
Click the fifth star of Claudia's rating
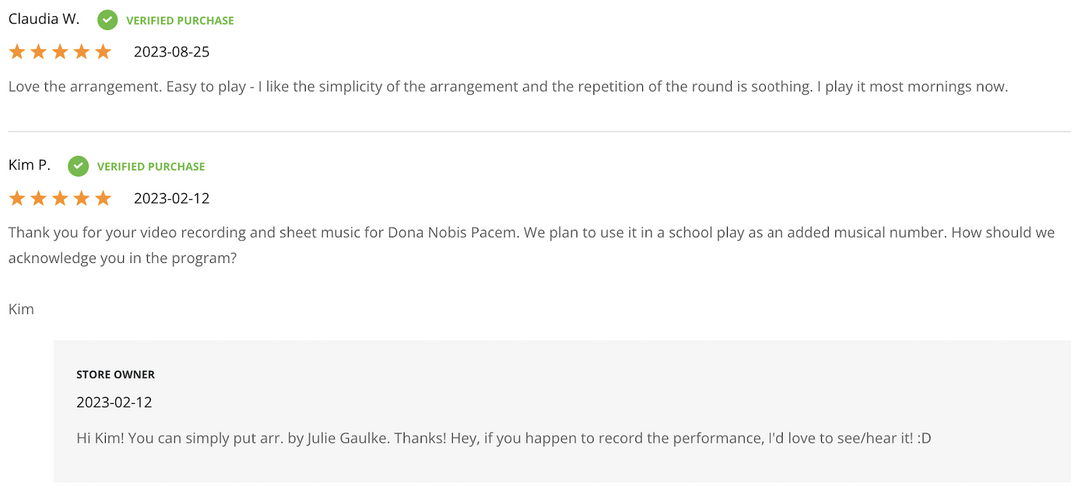(103, 52)
